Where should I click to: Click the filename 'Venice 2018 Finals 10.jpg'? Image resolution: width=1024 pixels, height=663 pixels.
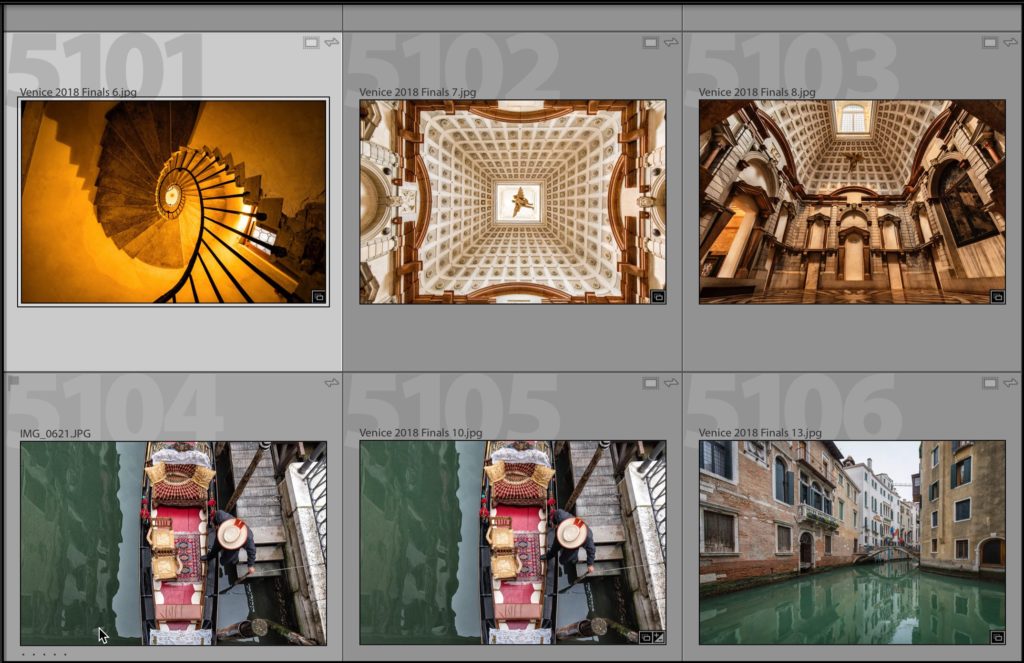421,433
